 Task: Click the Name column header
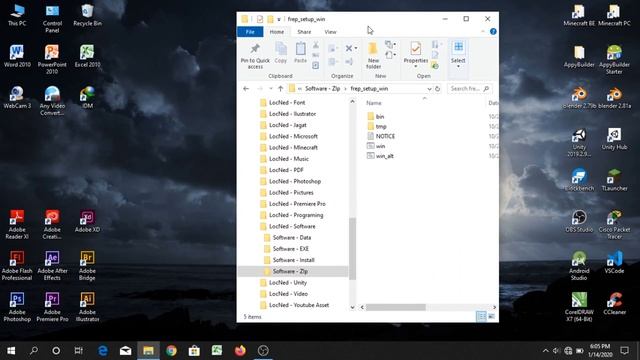coord(373,103)
